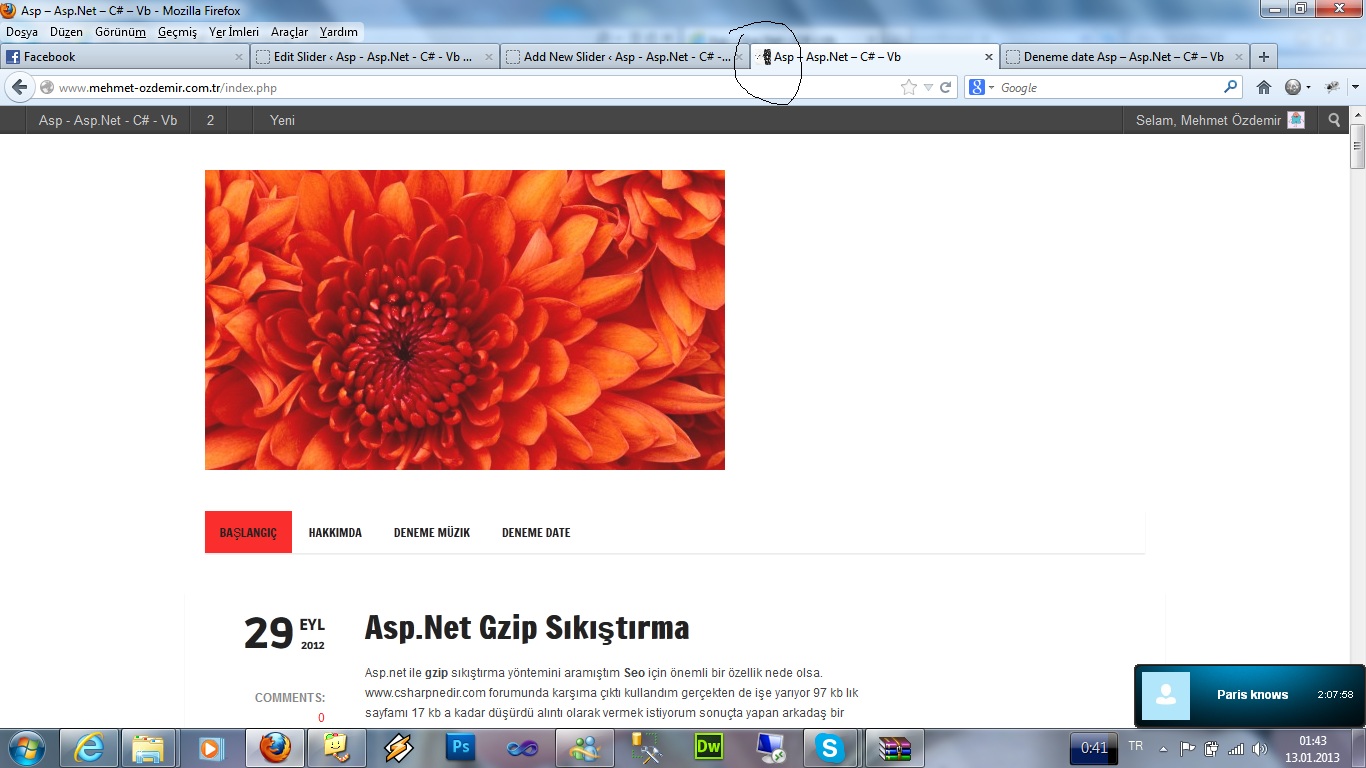Open the Yer İmleri menu
The height and width of the screenshot is (768, 1366).
click(x=233, y=32)
